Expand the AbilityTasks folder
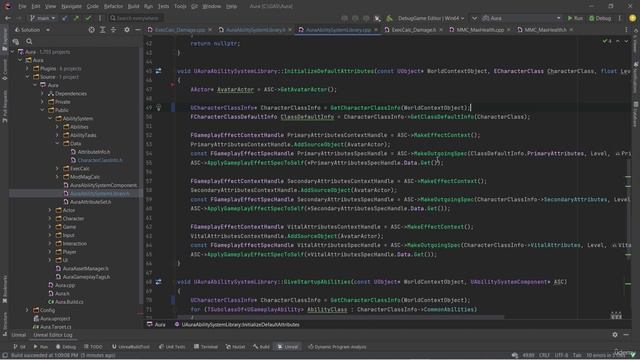 tap(58, 135)
